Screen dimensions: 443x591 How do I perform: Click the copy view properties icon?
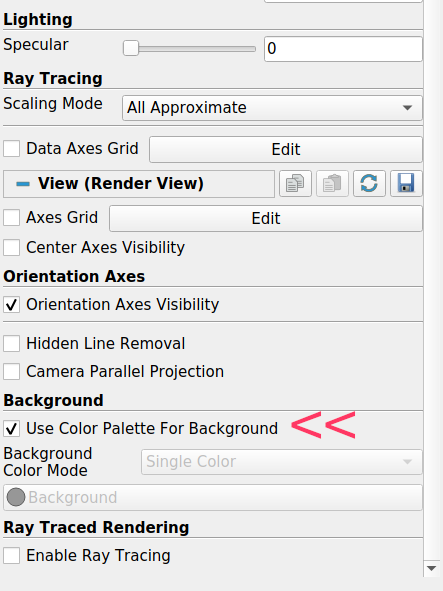coord(295,184)
